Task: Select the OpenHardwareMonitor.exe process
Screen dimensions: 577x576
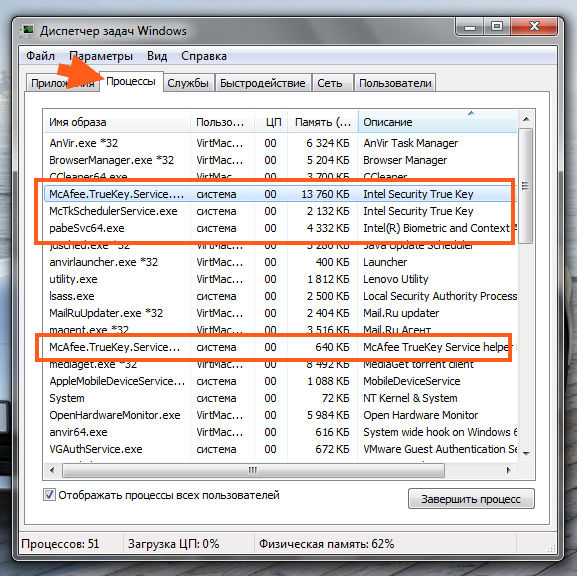Action: (x=280, y=415)
